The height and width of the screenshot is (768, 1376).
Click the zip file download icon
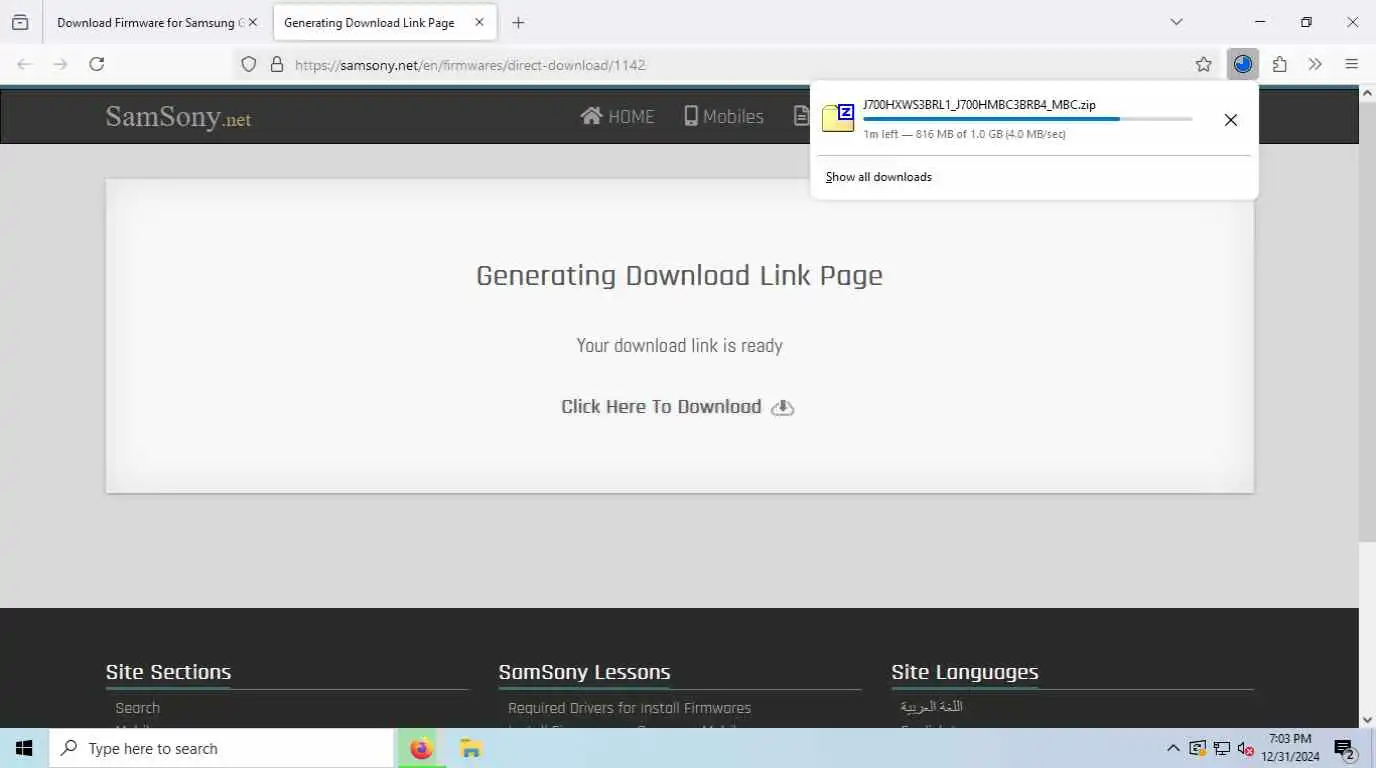(838, 118)
